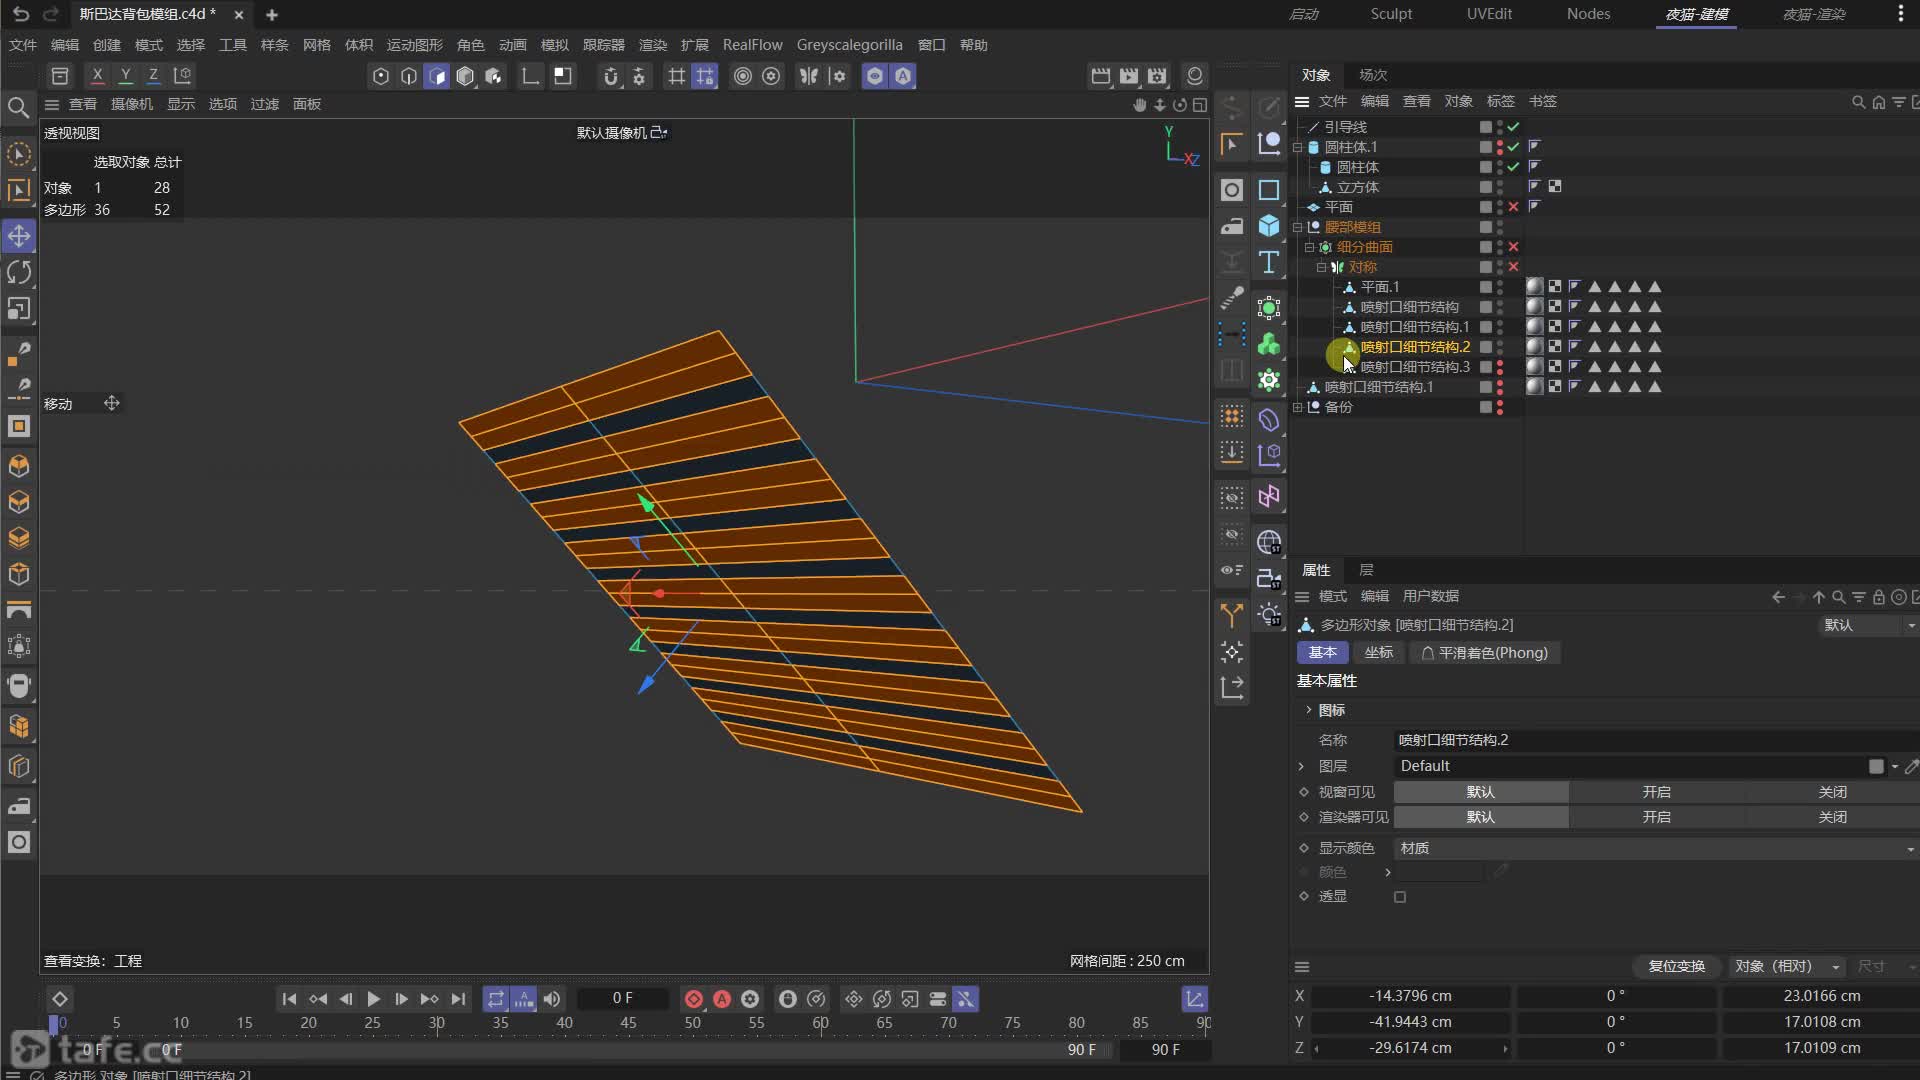Click the light object icon
This screenshot has width=1920, height=1080.
pyautogui.click(x=1269, y=614)
